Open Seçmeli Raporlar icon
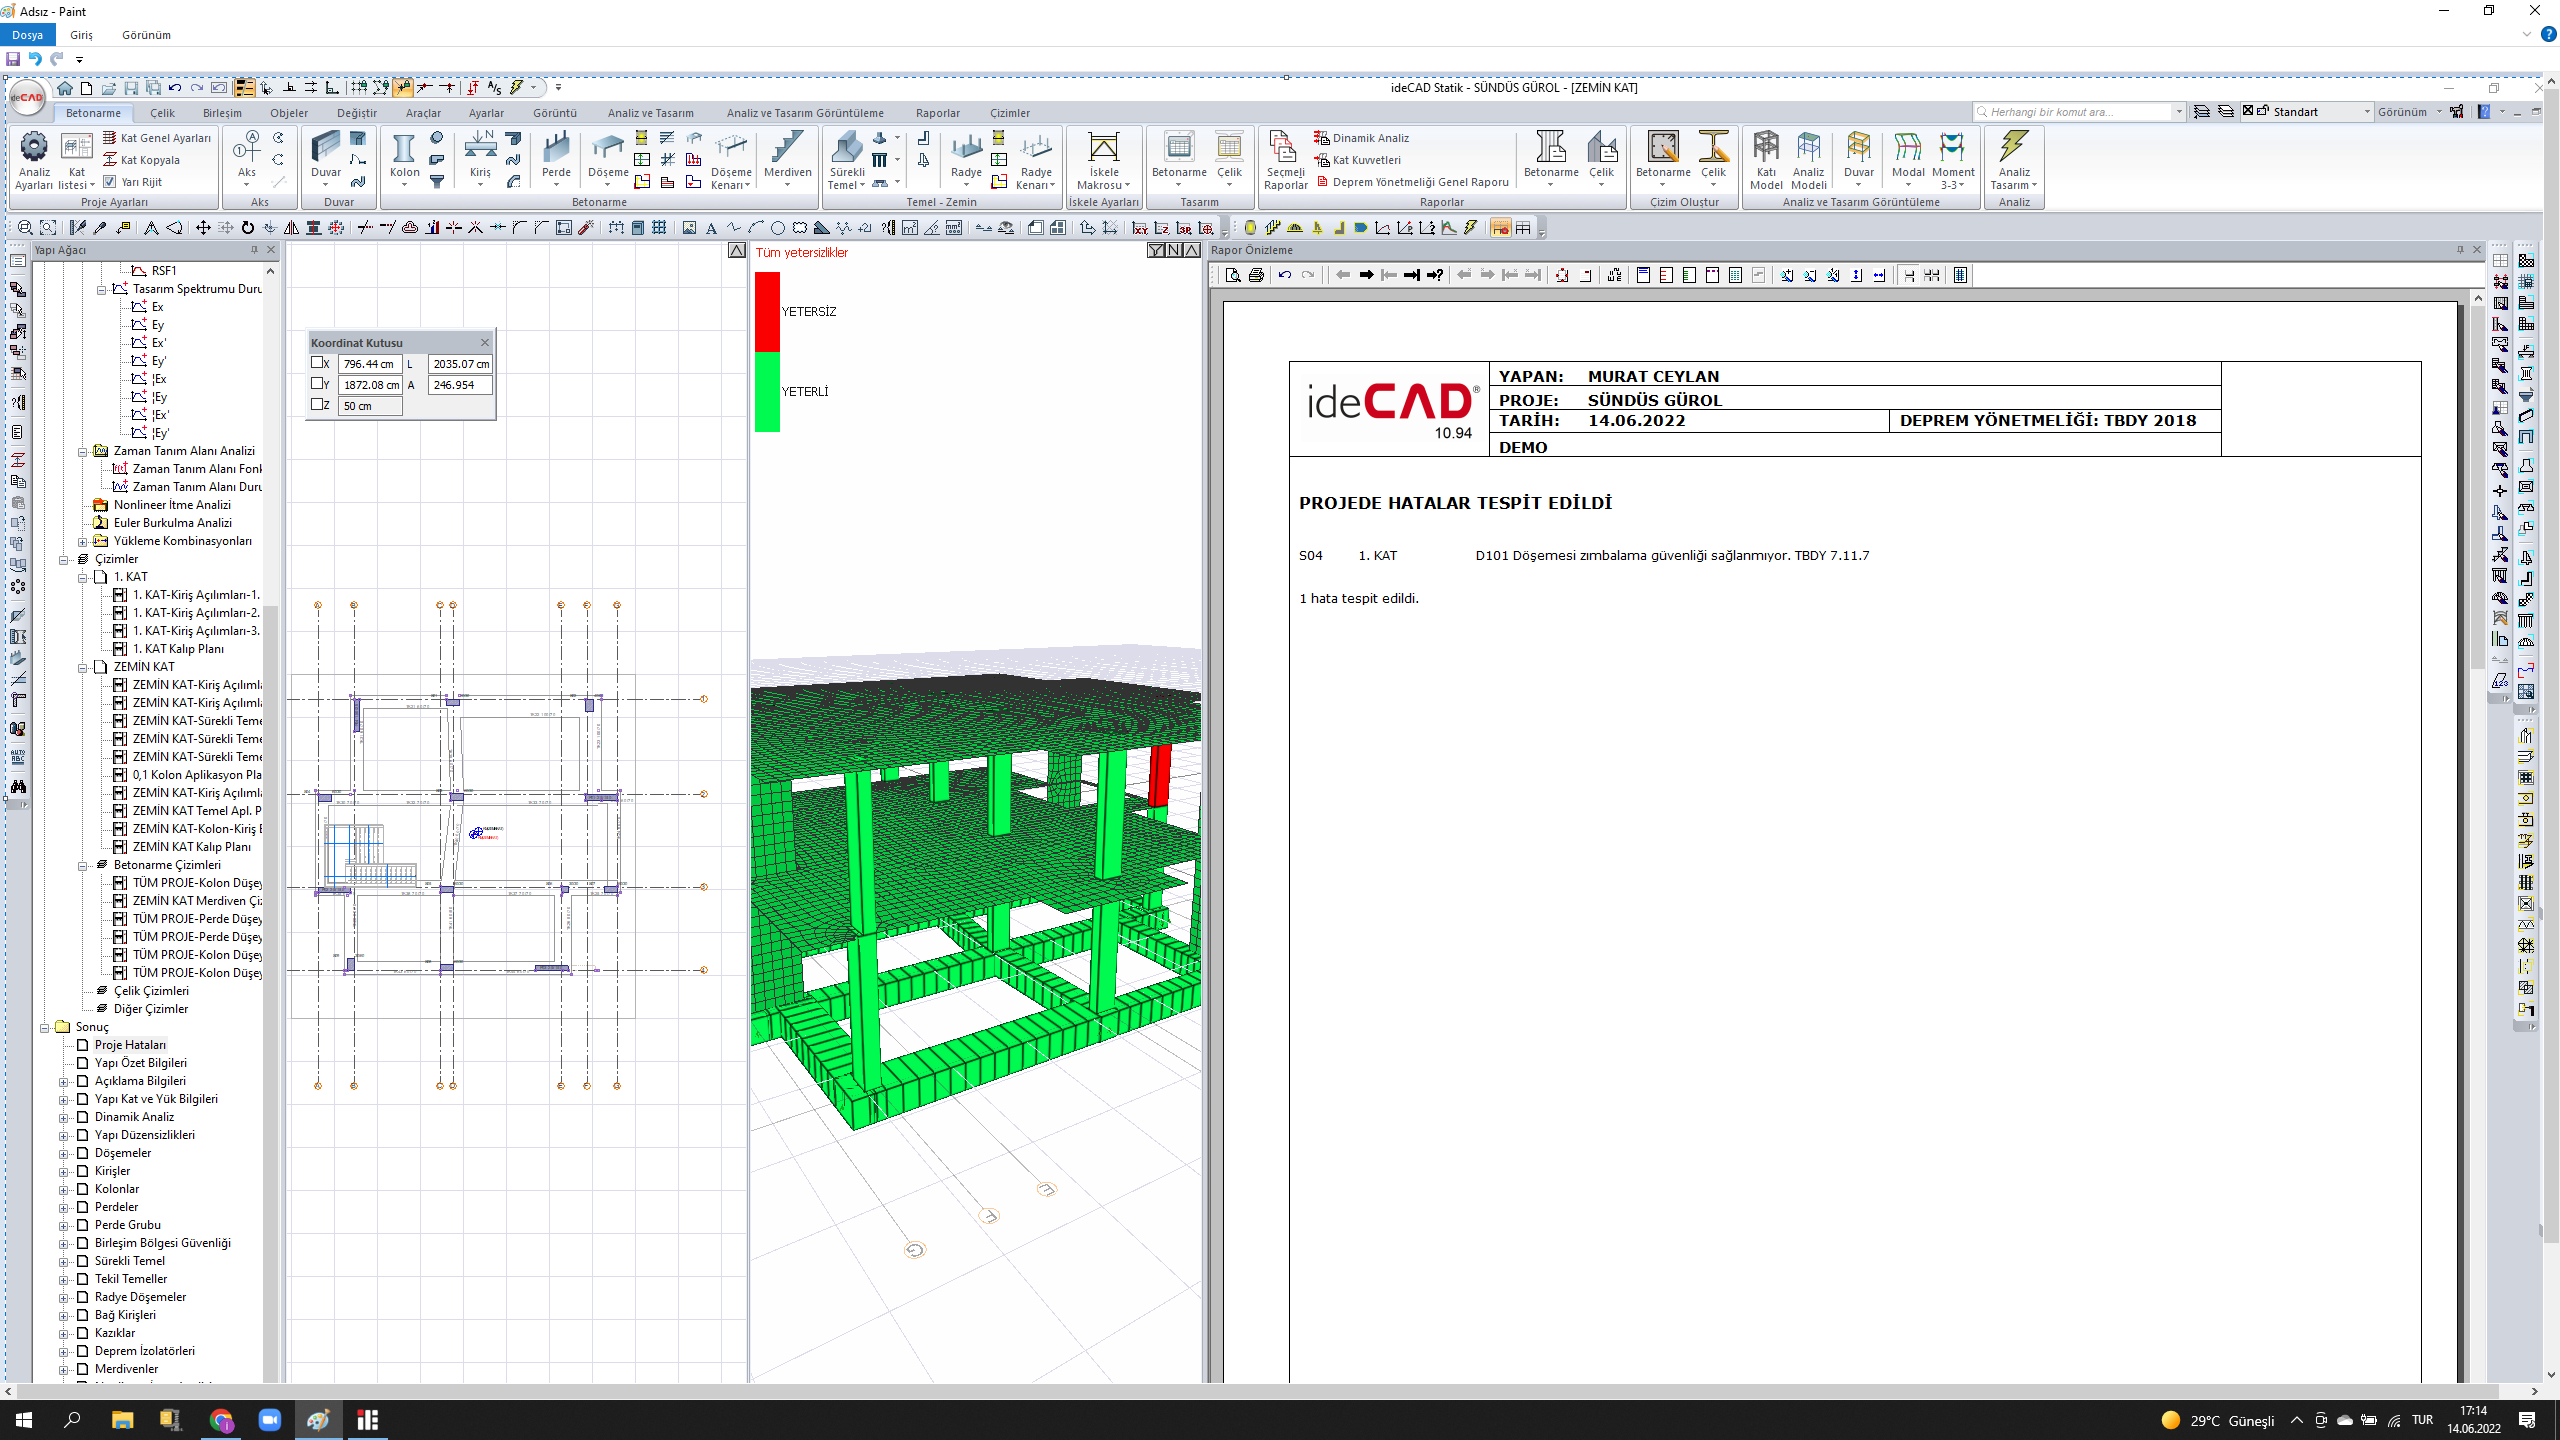 [x=1284, y=147]
